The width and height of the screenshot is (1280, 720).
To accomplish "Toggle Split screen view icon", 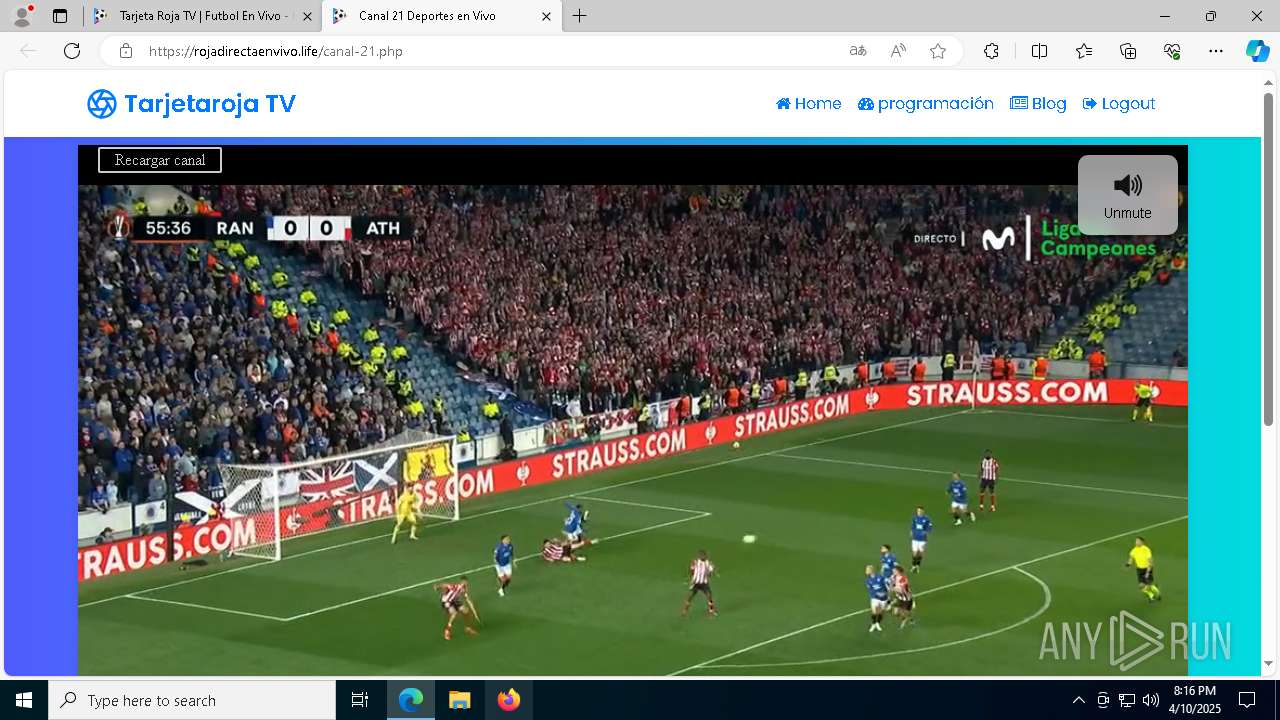I will pos(1039,51).
